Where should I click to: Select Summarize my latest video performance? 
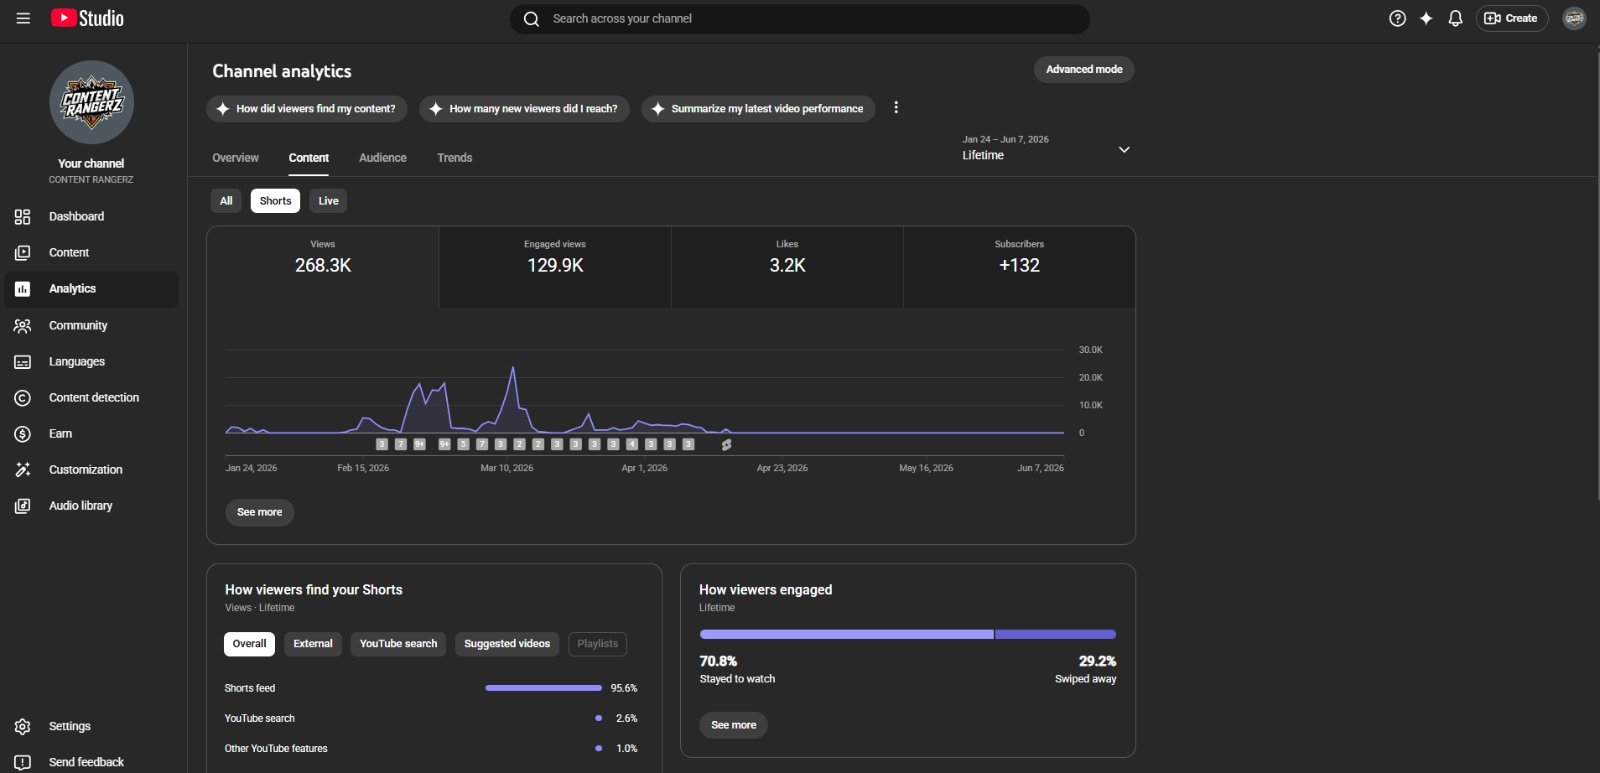(758, 109)
